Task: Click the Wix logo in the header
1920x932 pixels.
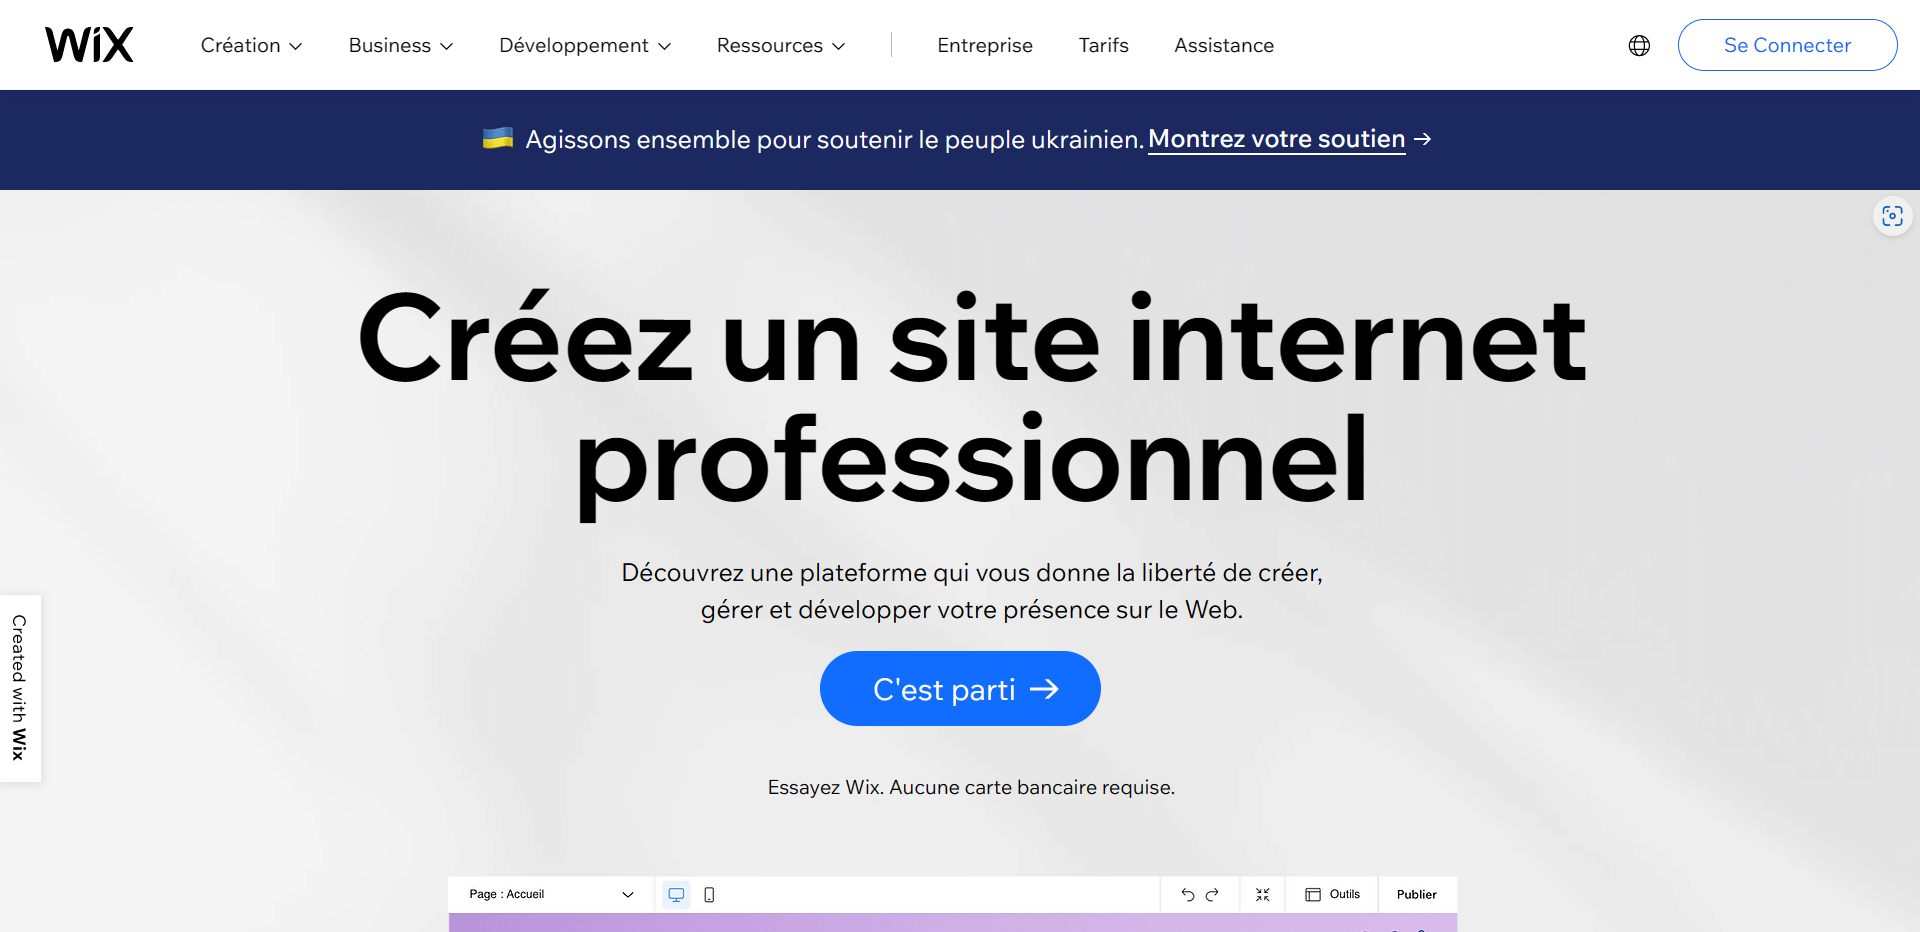Action: [x=89, y=45]
